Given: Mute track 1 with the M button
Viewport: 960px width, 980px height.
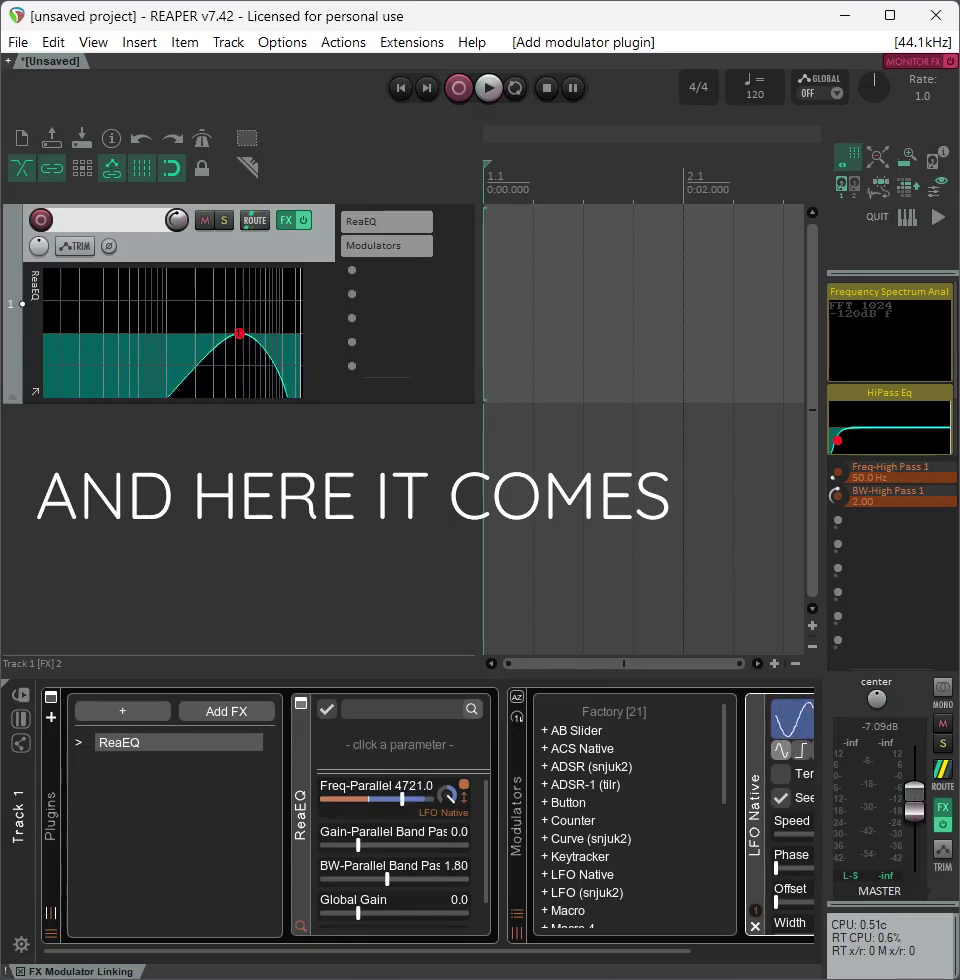Looking at the screenshot, I should [205, 221].
